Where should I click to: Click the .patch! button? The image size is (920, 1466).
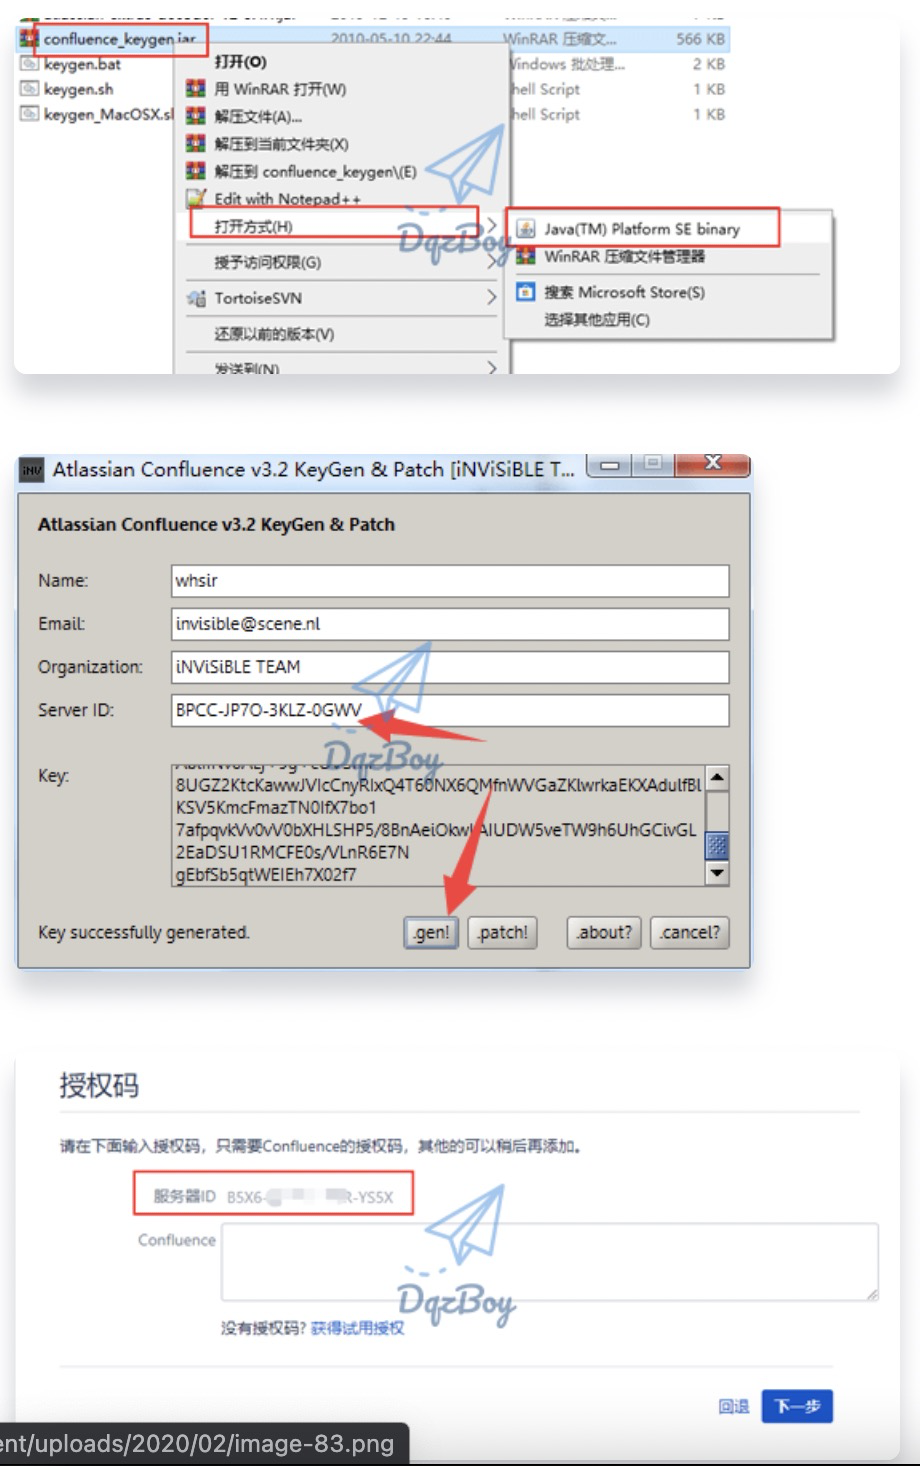[x=502, y=932]
